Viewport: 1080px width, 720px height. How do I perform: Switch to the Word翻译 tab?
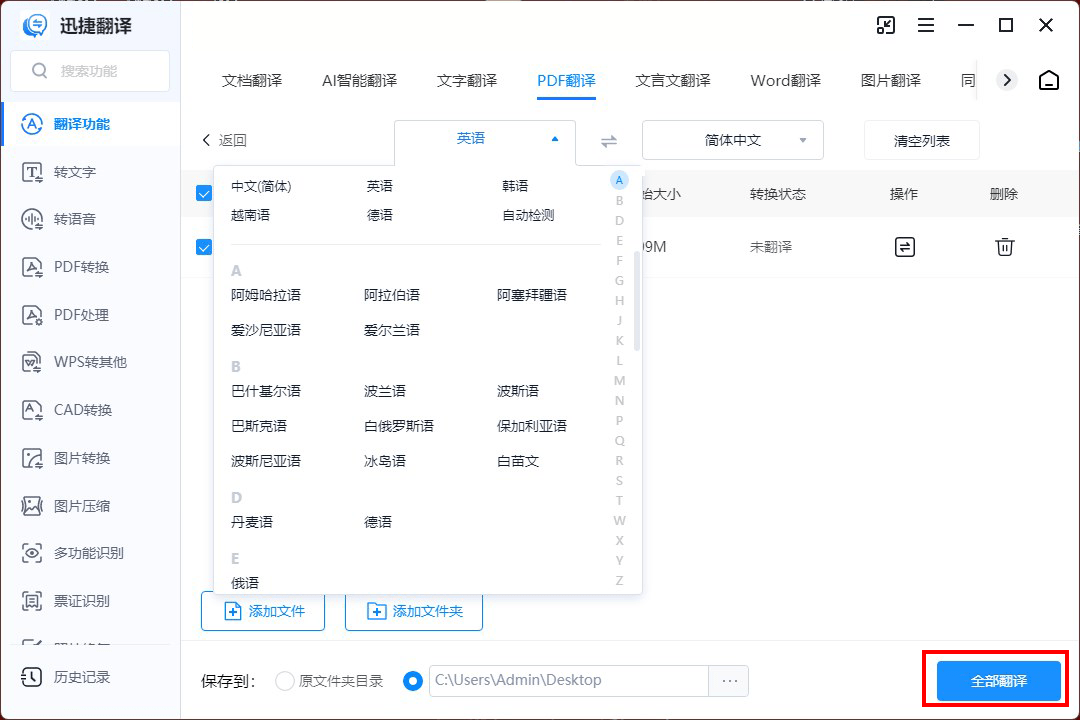pyautogui.click(x=786, y=81)
